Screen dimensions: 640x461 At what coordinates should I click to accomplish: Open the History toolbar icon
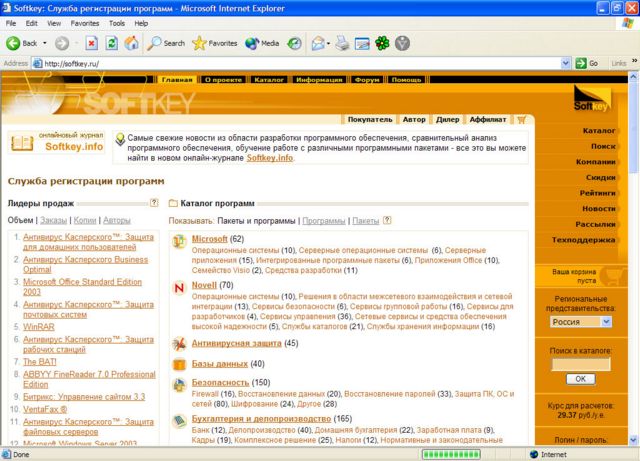pos(294,43)
